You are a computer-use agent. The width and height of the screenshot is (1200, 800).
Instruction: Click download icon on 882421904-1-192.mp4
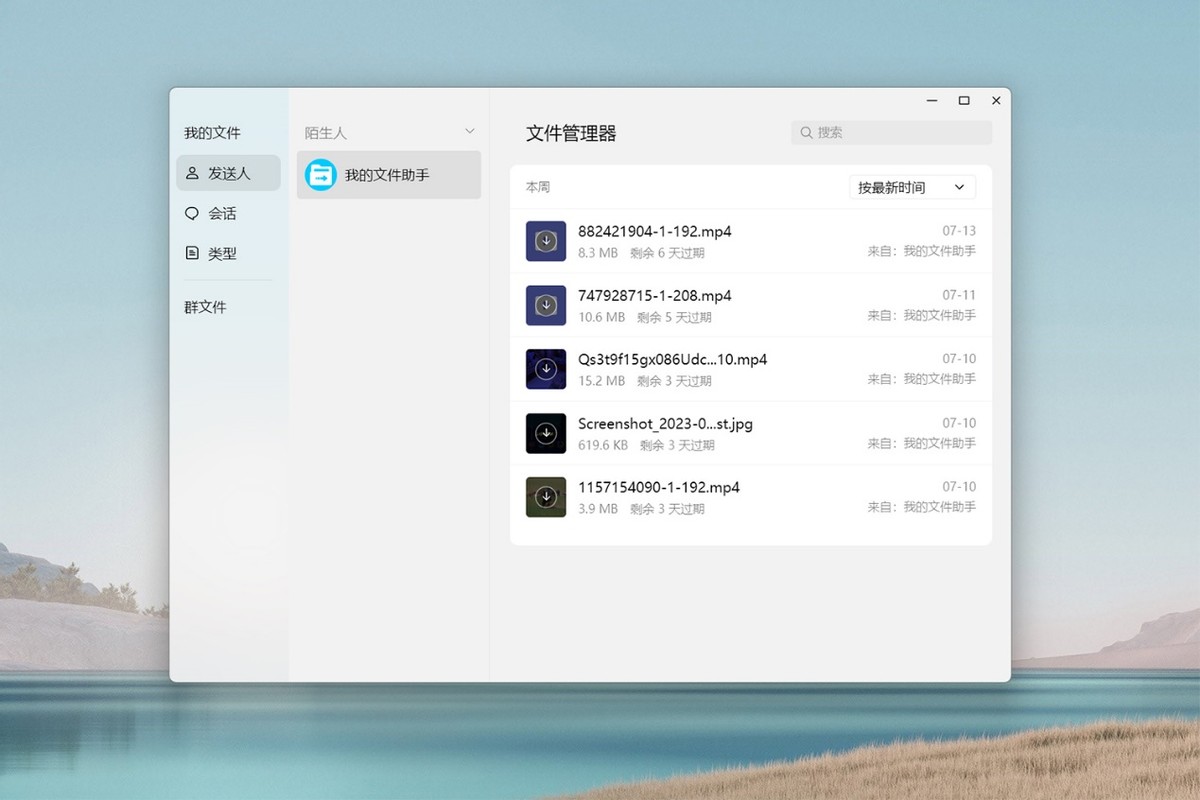[x=545, y=240]
